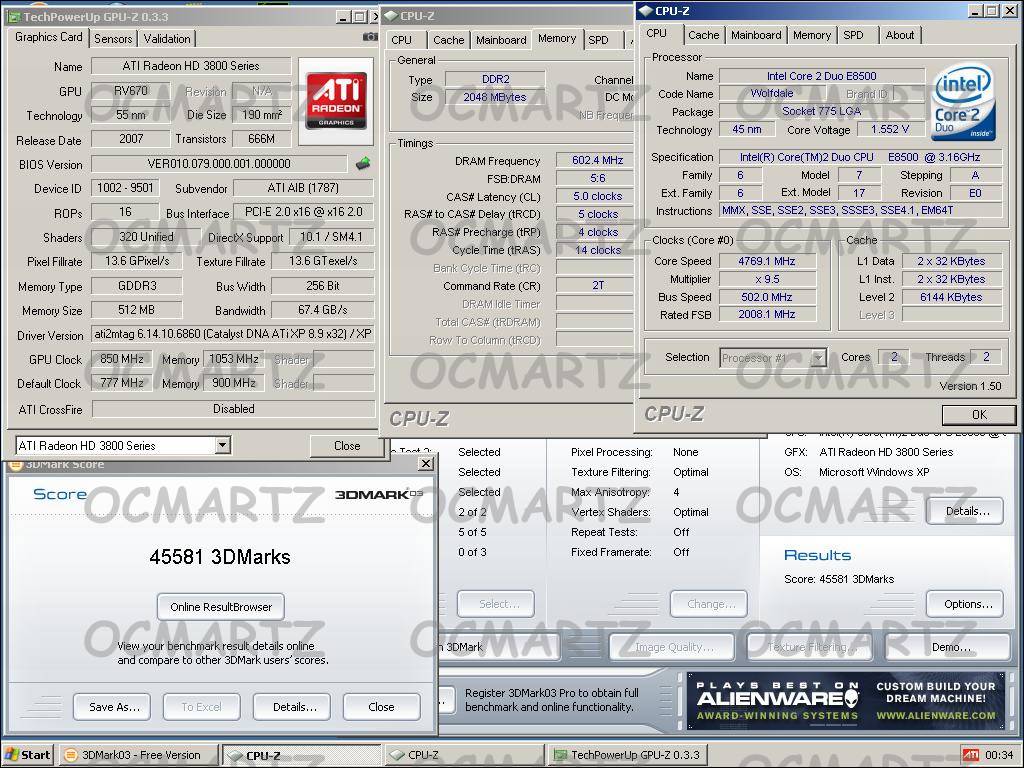Click Details button in 3DMark system panel
This screenshot has height=768, width=1024.
[x=967, y=511]
